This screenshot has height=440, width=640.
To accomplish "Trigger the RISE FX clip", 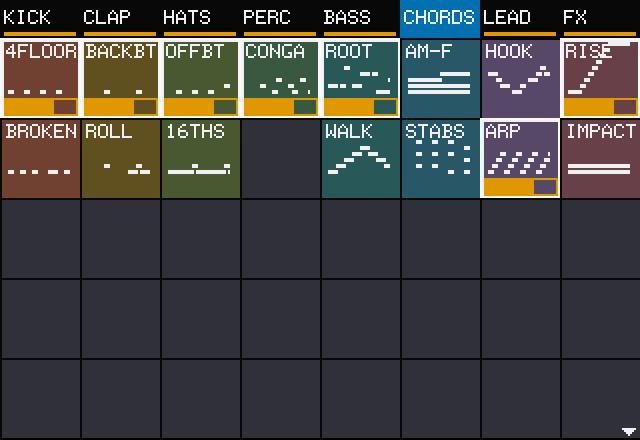I will point(600,78).
